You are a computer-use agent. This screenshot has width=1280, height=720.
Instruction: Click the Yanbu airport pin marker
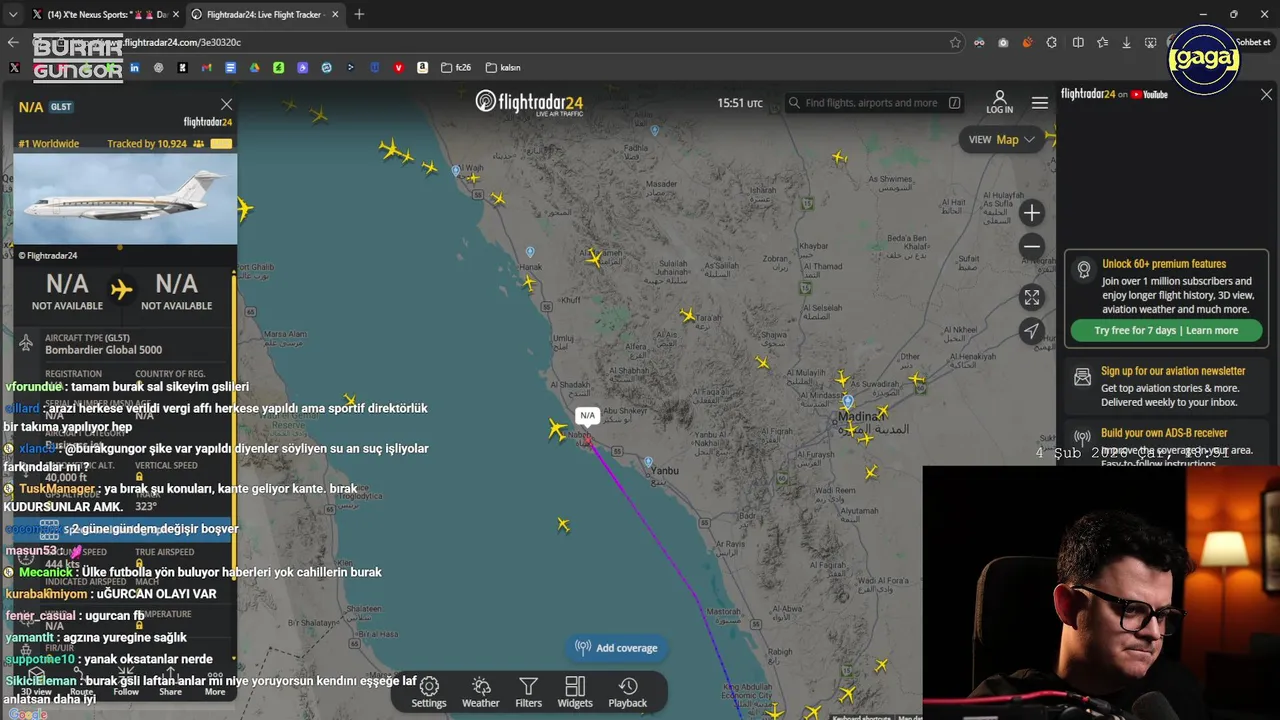(x=648, y=463)
